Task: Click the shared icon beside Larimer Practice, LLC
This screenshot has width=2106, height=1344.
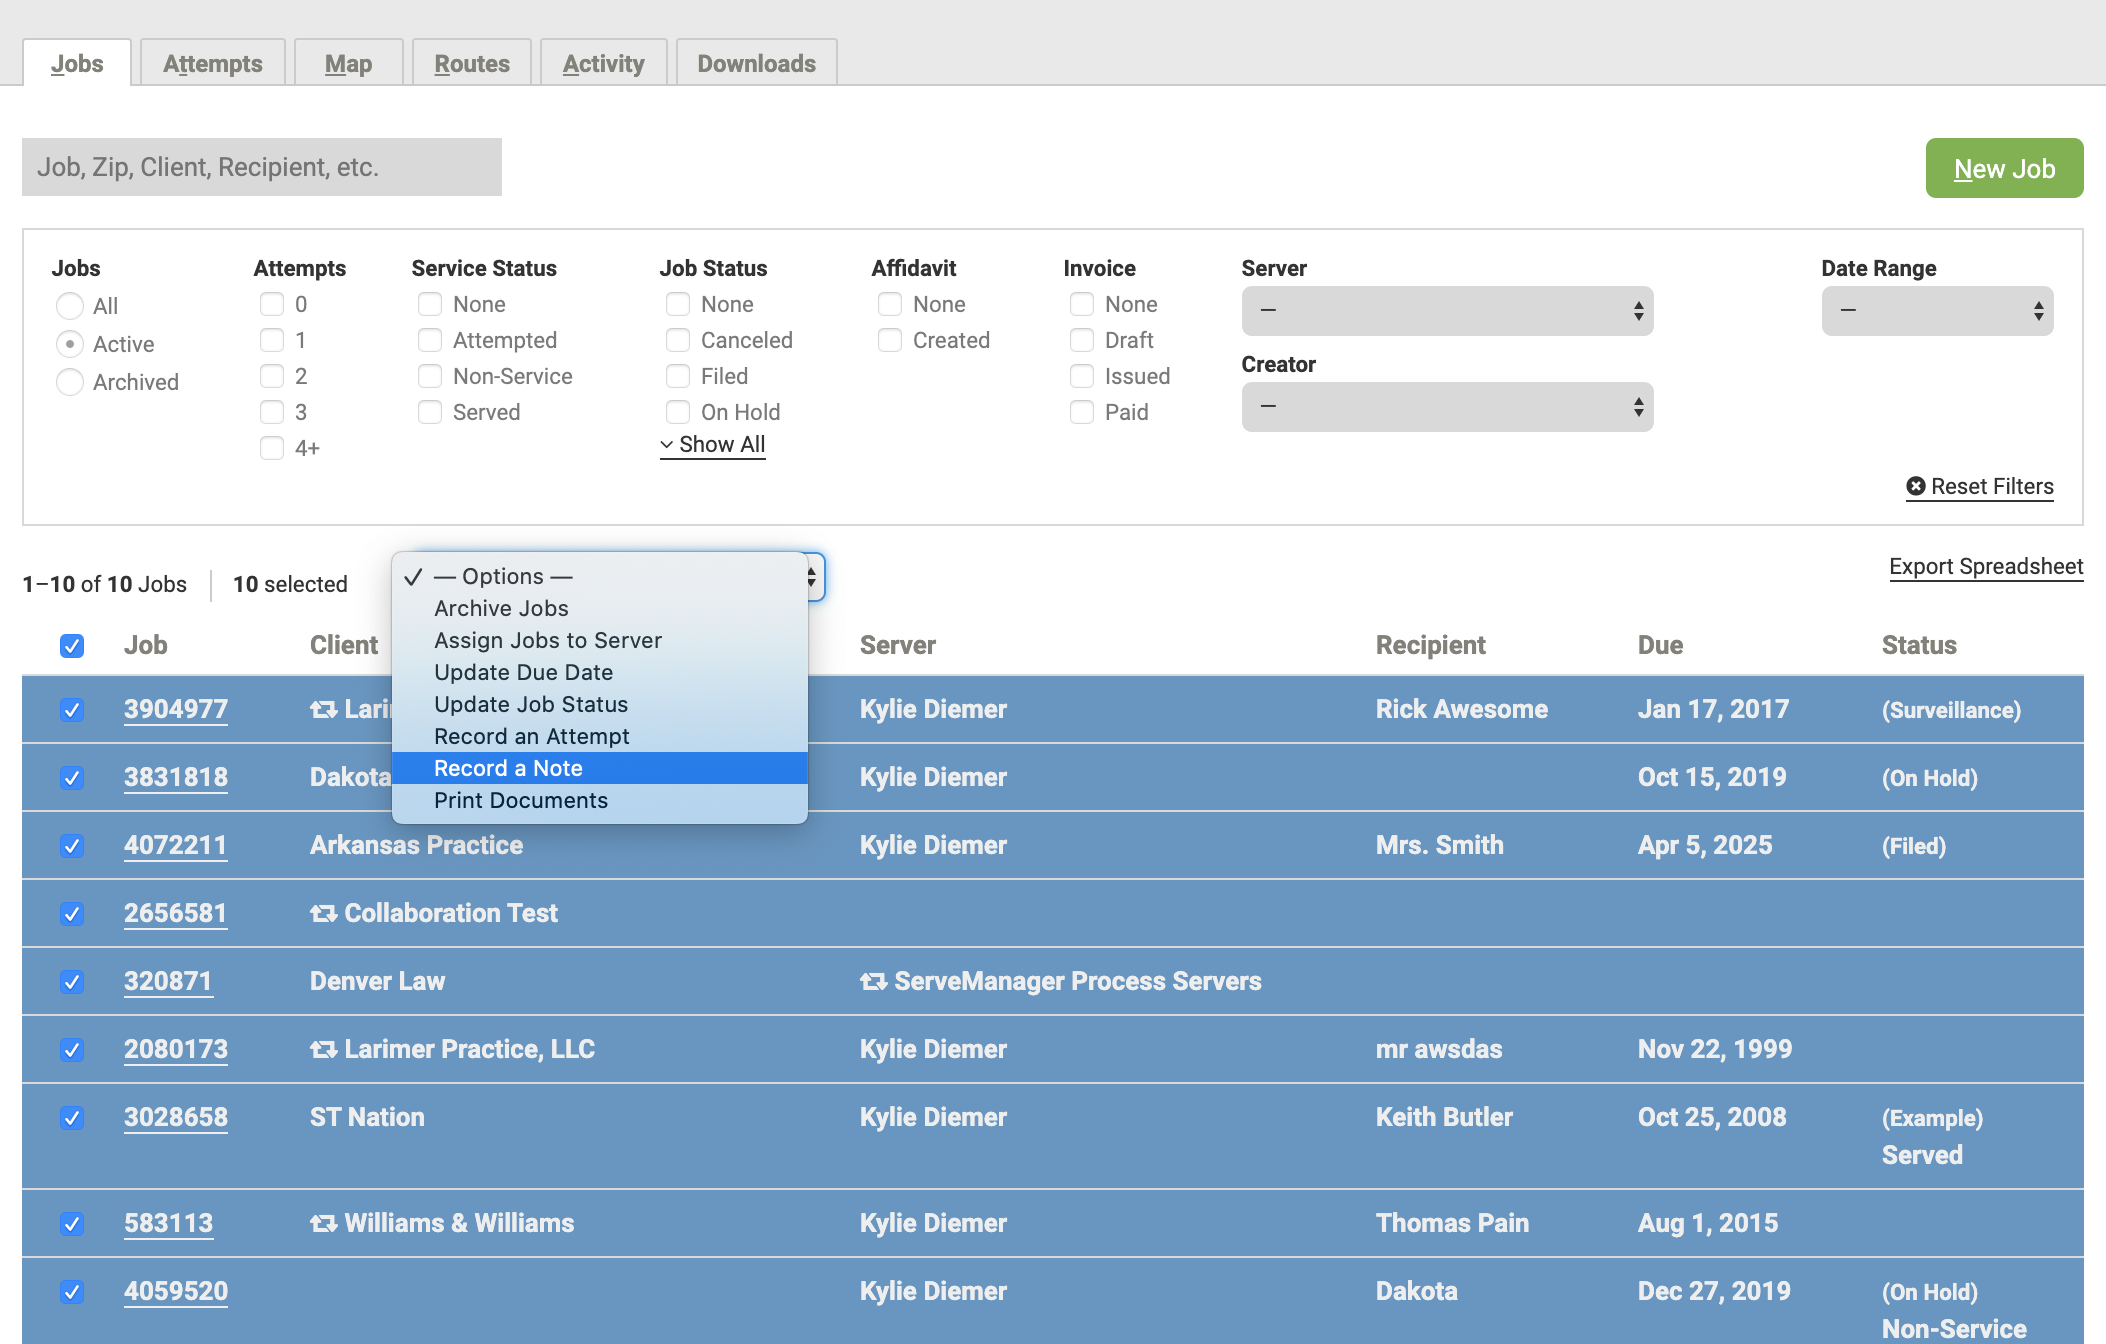Action: 323,1049
